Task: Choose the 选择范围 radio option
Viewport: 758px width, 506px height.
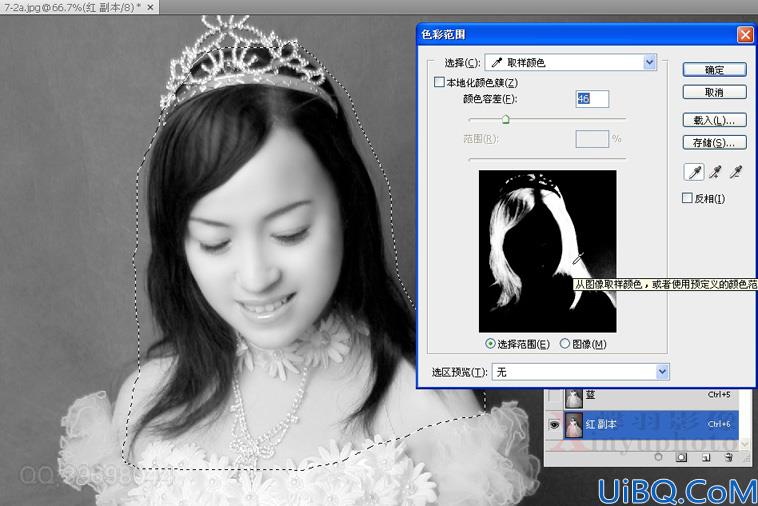Action: [490, 344]
